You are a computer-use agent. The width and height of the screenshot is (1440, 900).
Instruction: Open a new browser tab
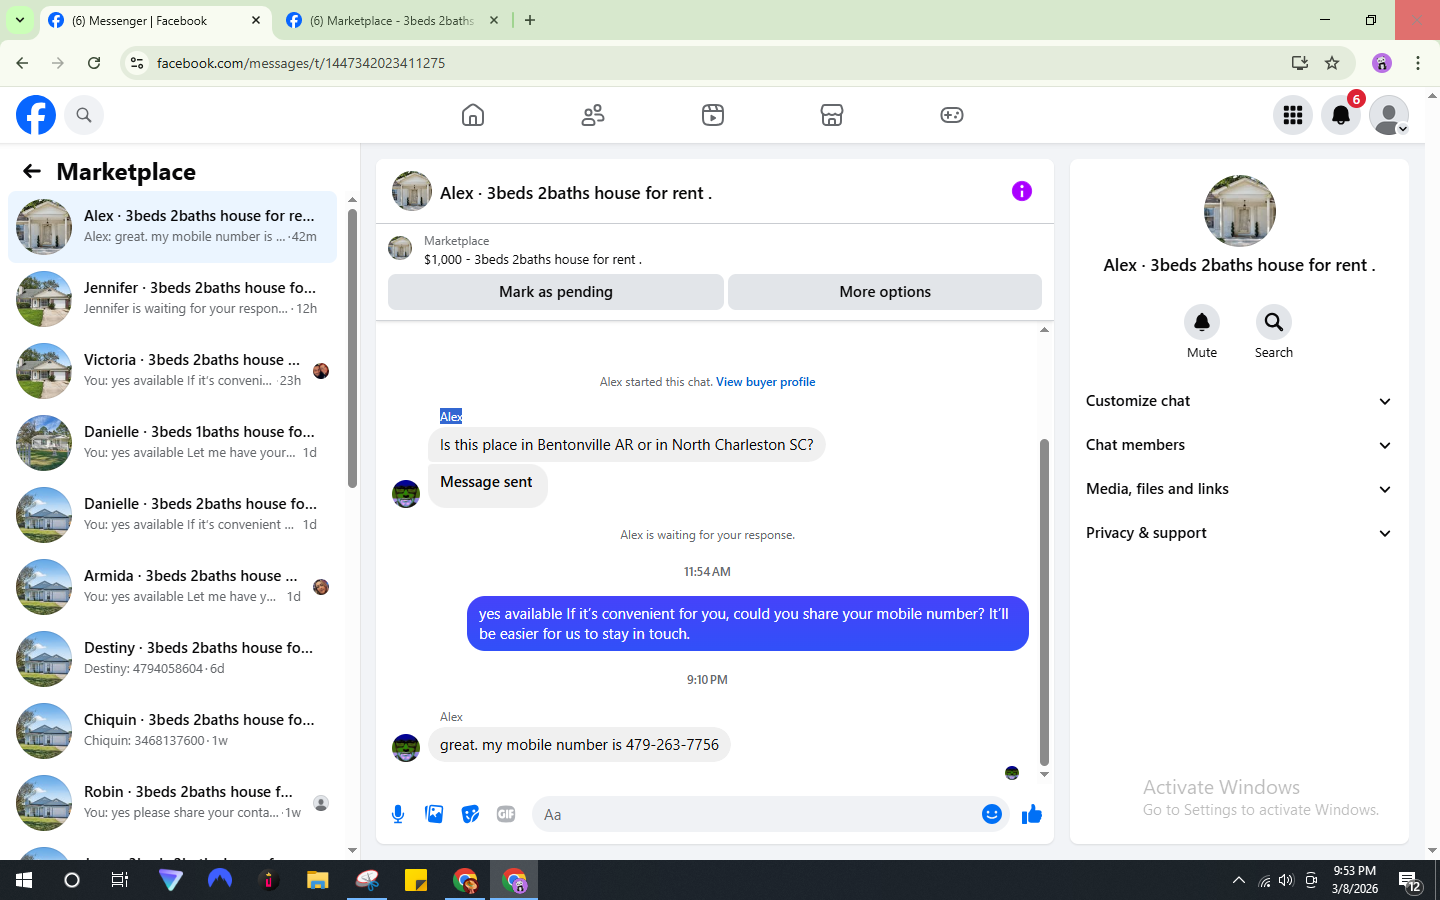pos(530,20)
